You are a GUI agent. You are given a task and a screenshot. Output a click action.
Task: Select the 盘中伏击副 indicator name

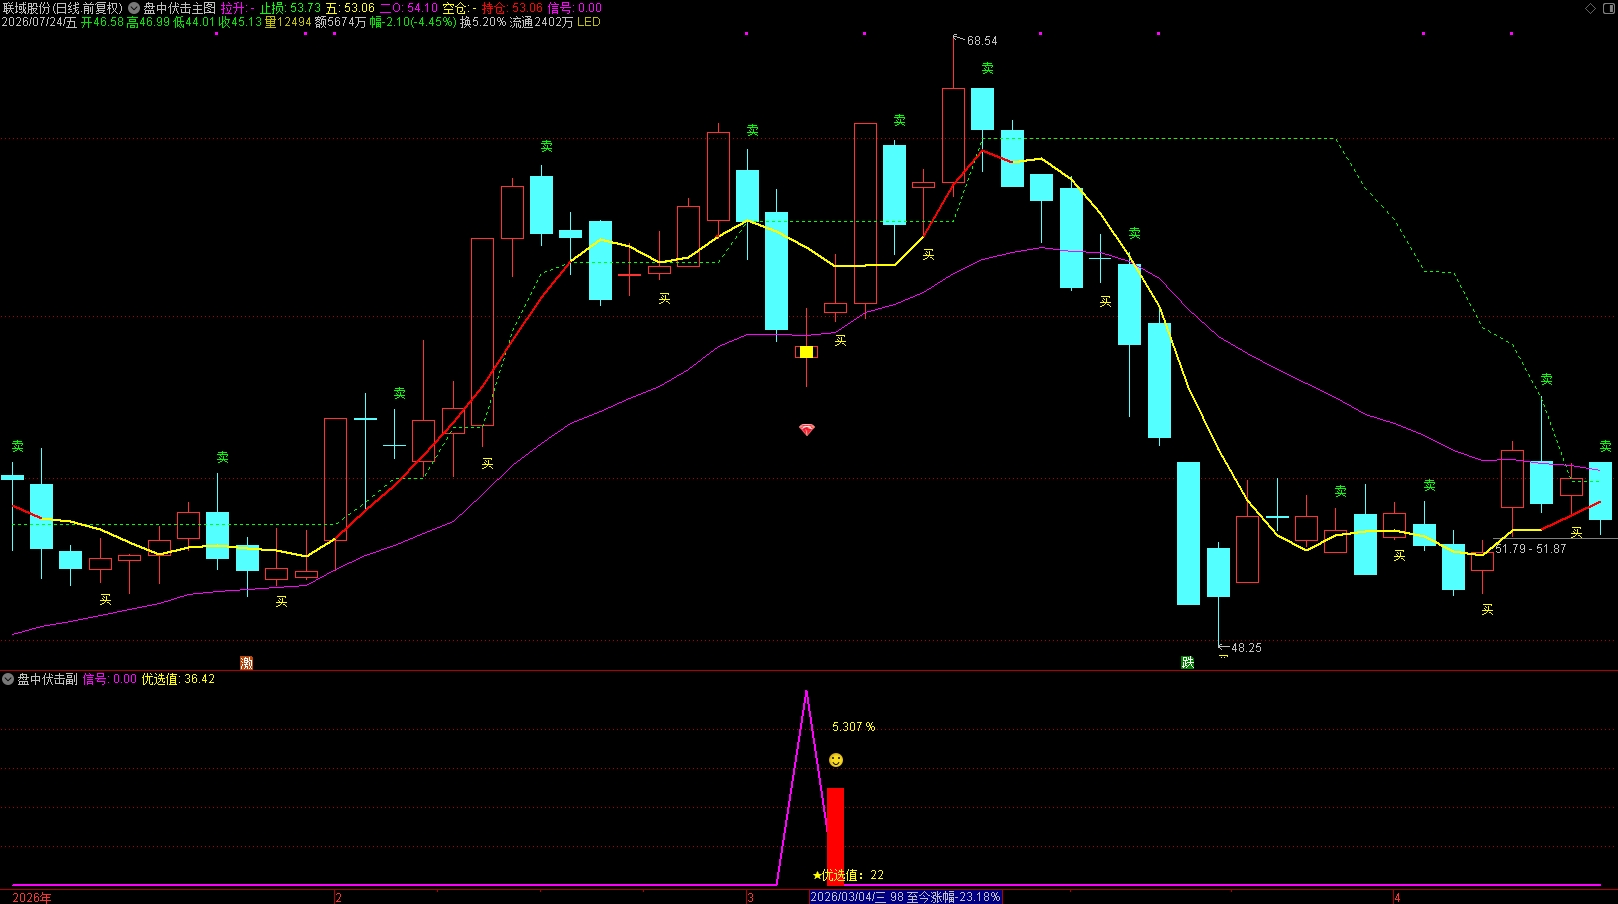pos(47,679)
